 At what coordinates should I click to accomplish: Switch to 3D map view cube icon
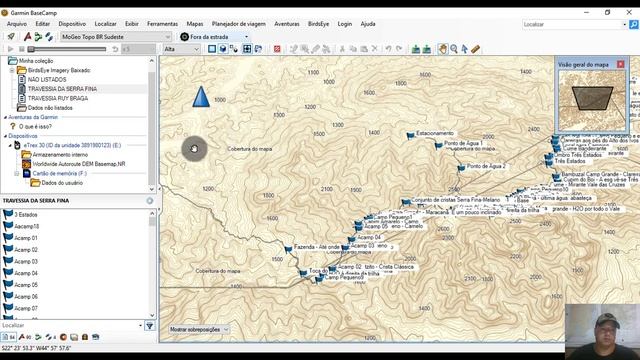pos(223,49)
